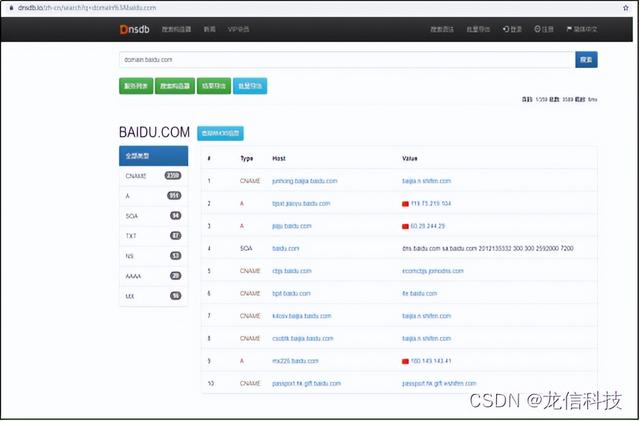Screen dimensions: 640x421
Task: Open host bjsxt.jiaoyu.baidu.com link
Action: 301,203
